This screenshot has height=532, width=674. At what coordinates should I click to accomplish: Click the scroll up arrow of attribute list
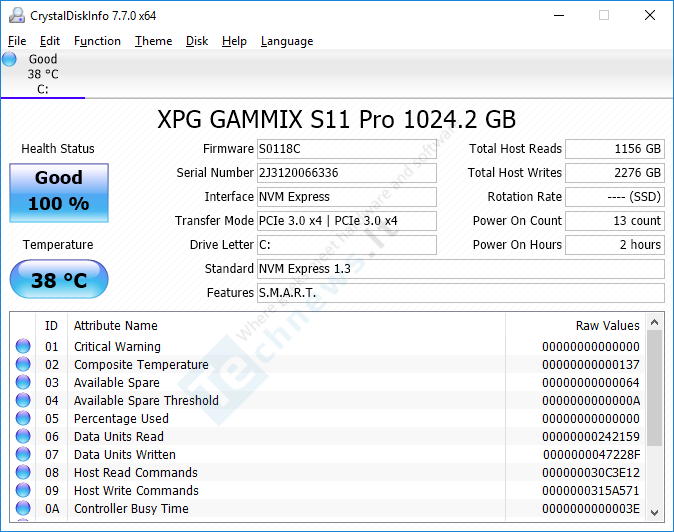click(655, 322)
